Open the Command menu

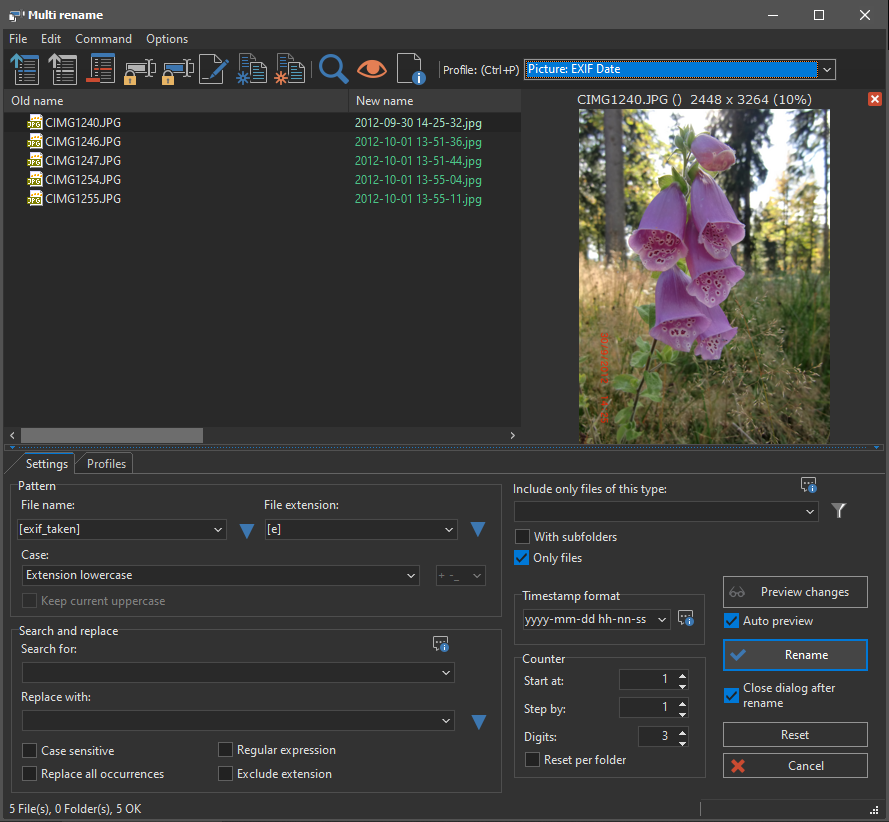[103, 39]
